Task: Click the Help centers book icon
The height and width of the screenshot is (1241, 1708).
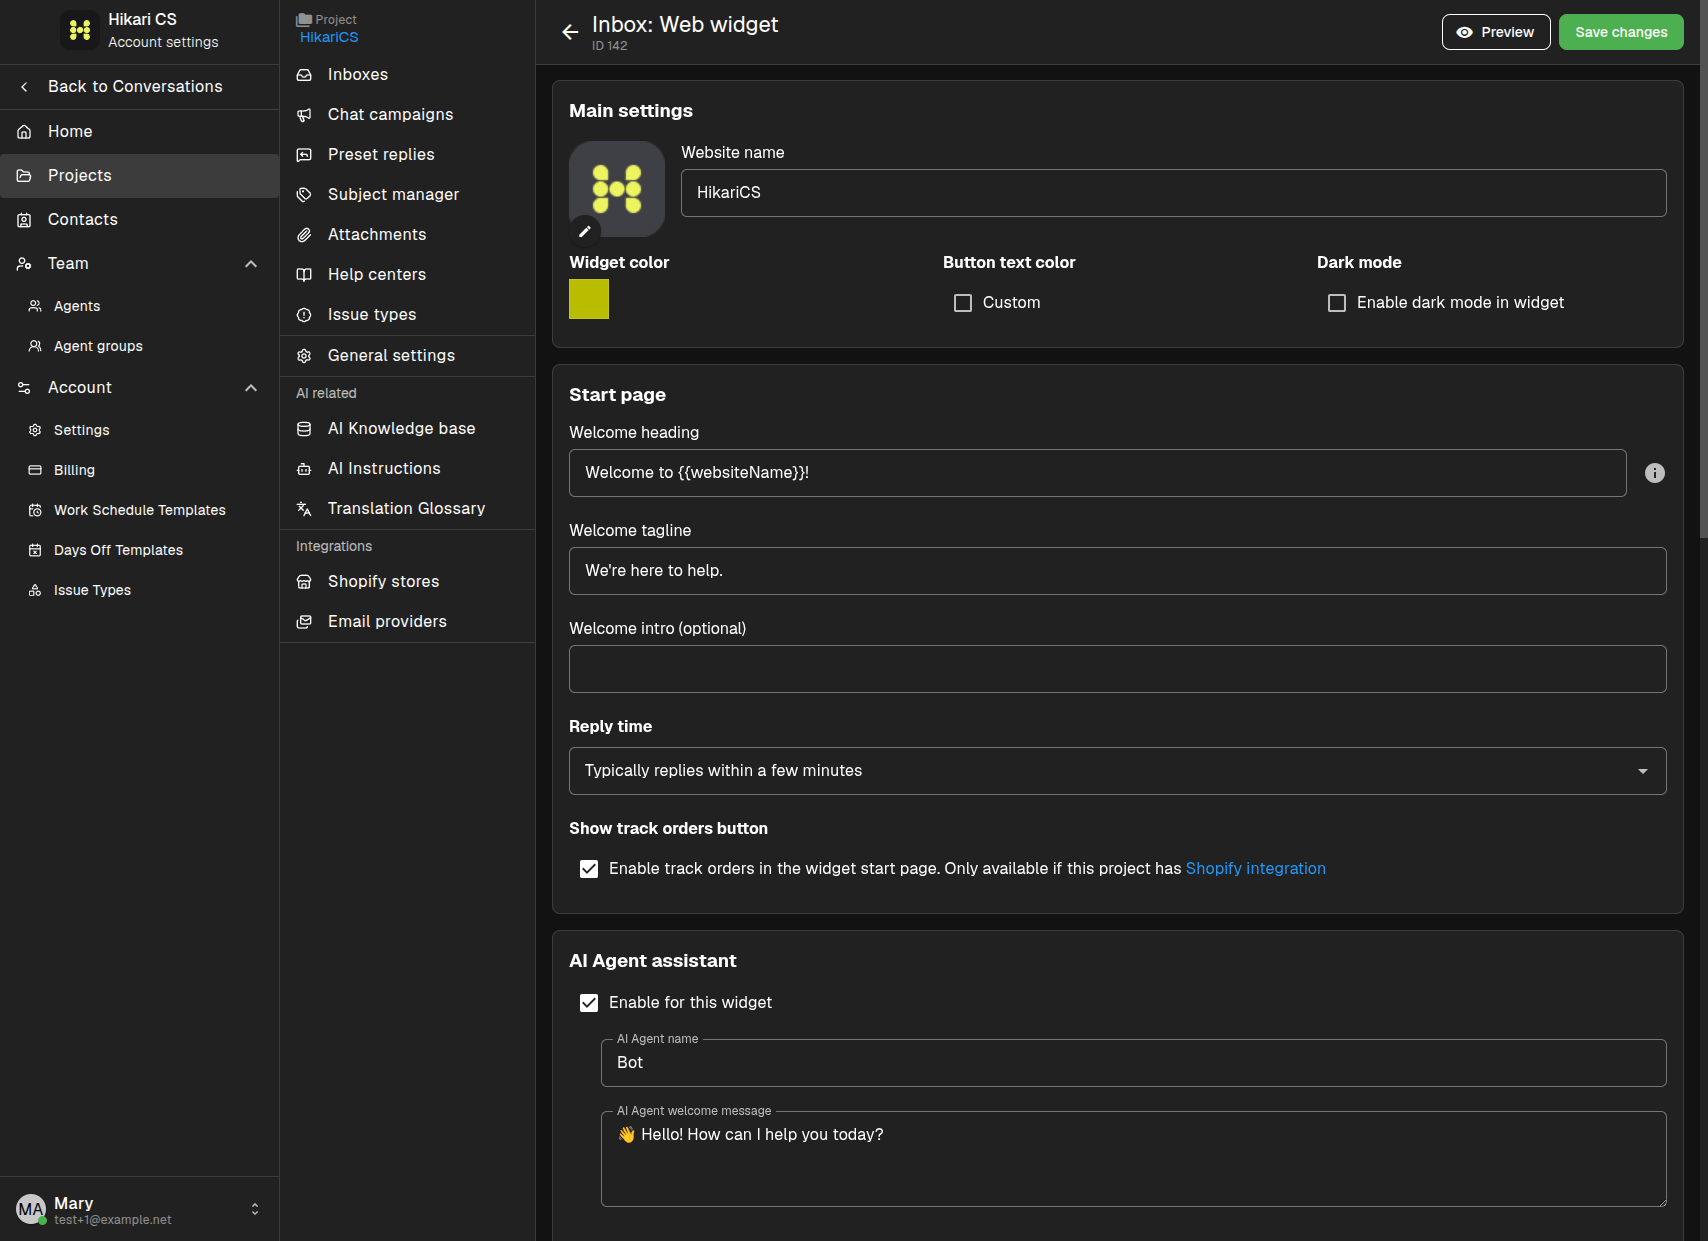Action: coord(304,275)
